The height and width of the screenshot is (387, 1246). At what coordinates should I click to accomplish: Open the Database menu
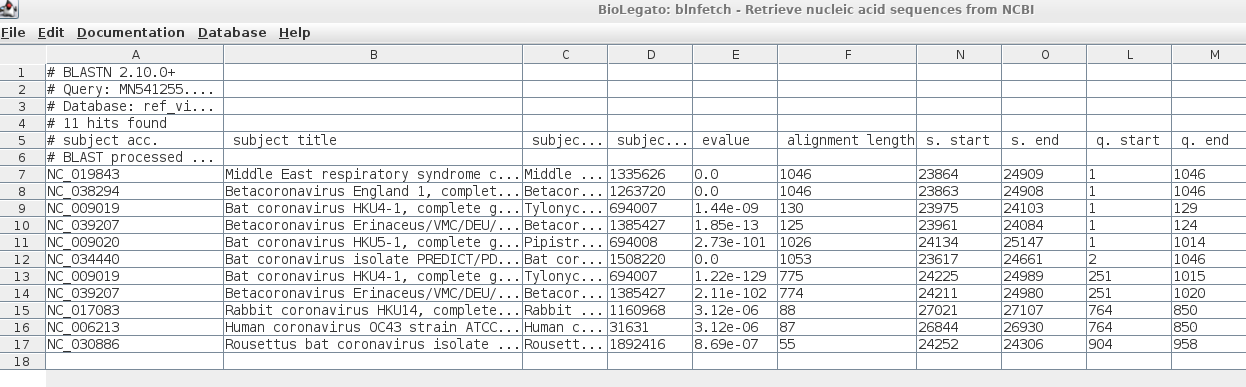[232, 32]
